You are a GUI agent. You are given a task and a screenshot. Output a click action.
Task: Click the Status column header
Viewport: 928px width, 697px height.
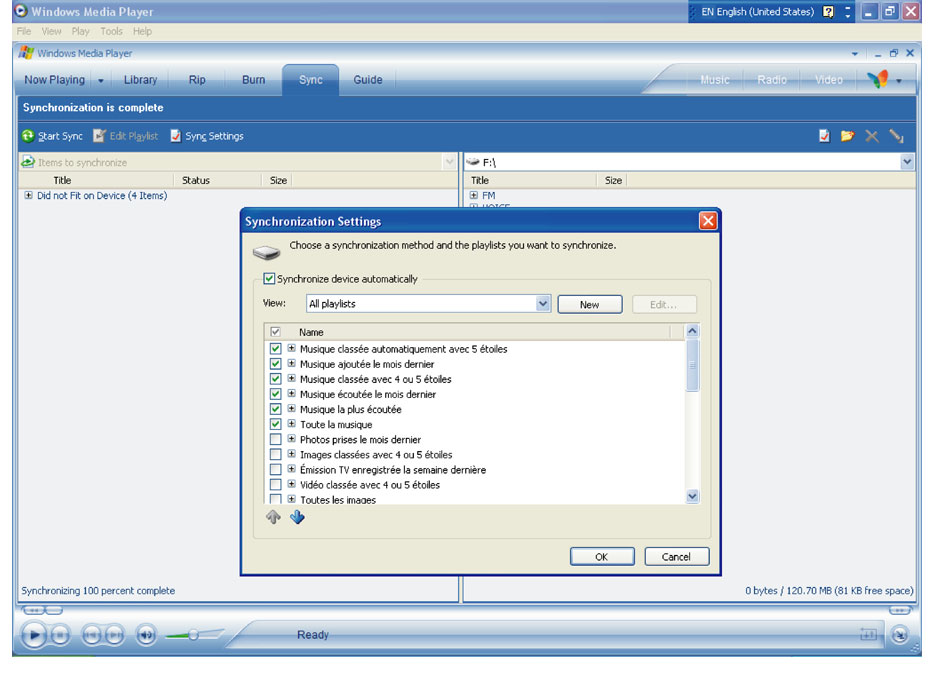coord(218,180)
